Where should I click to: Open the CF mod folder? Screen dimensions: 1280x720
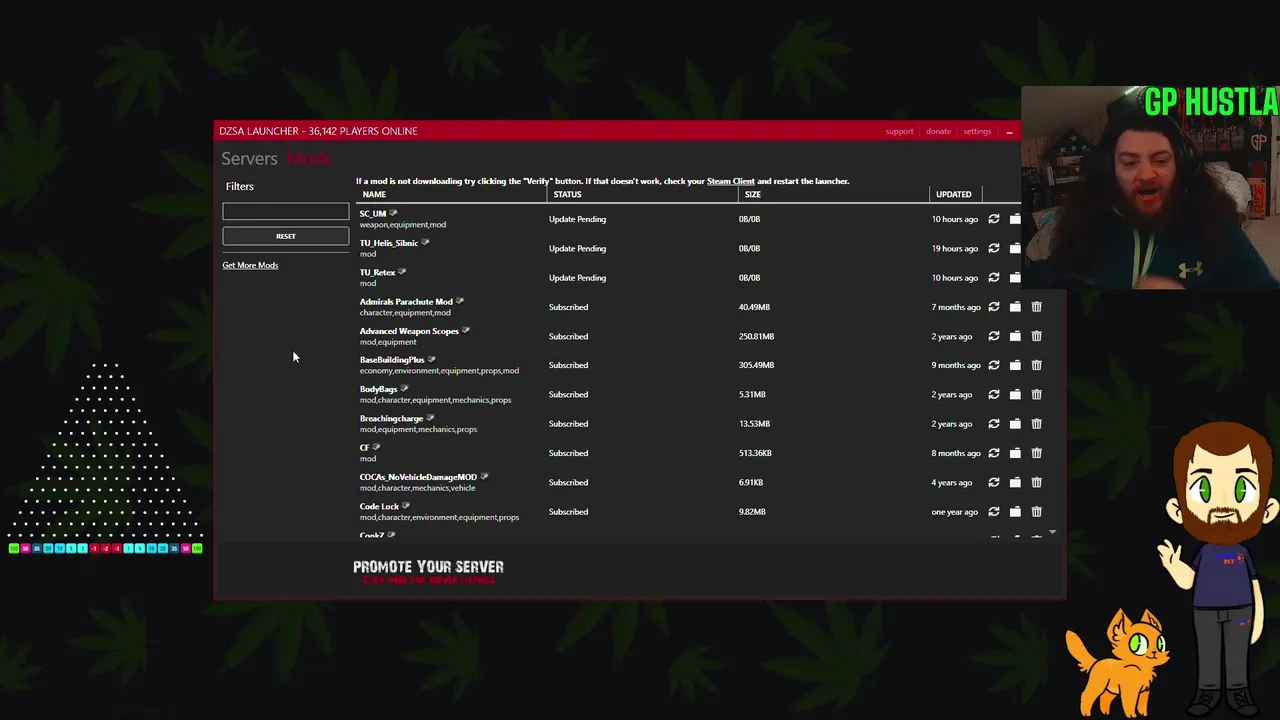(x=1015, y=453)
